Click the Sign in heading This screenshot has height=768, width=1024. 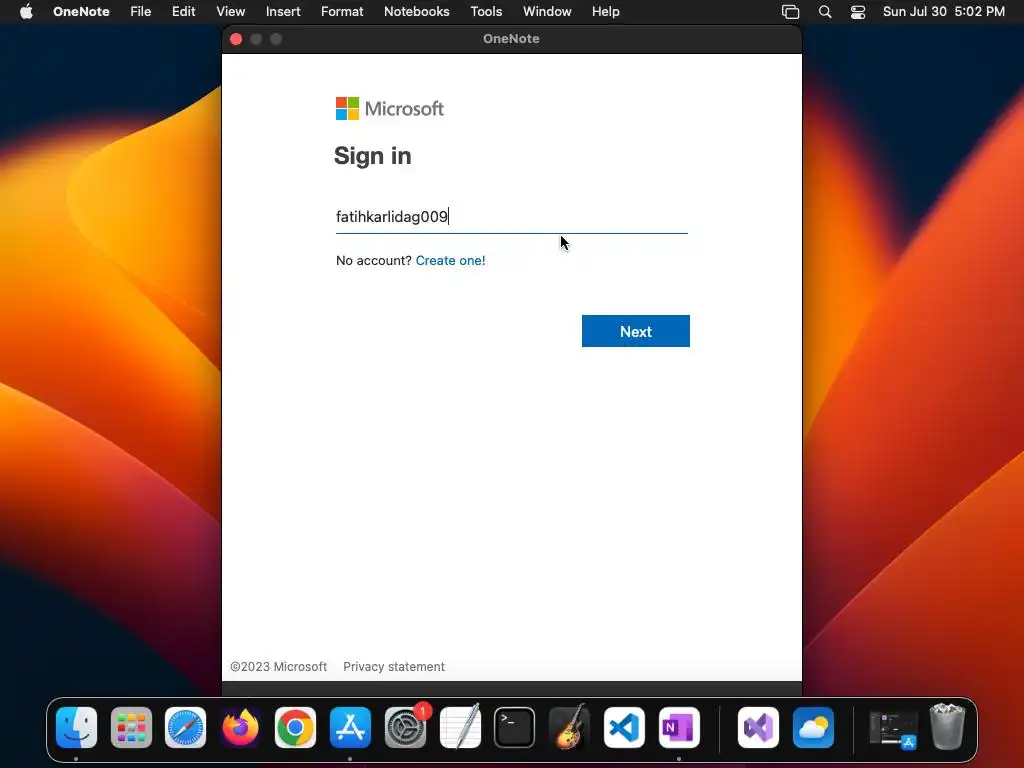372,156
